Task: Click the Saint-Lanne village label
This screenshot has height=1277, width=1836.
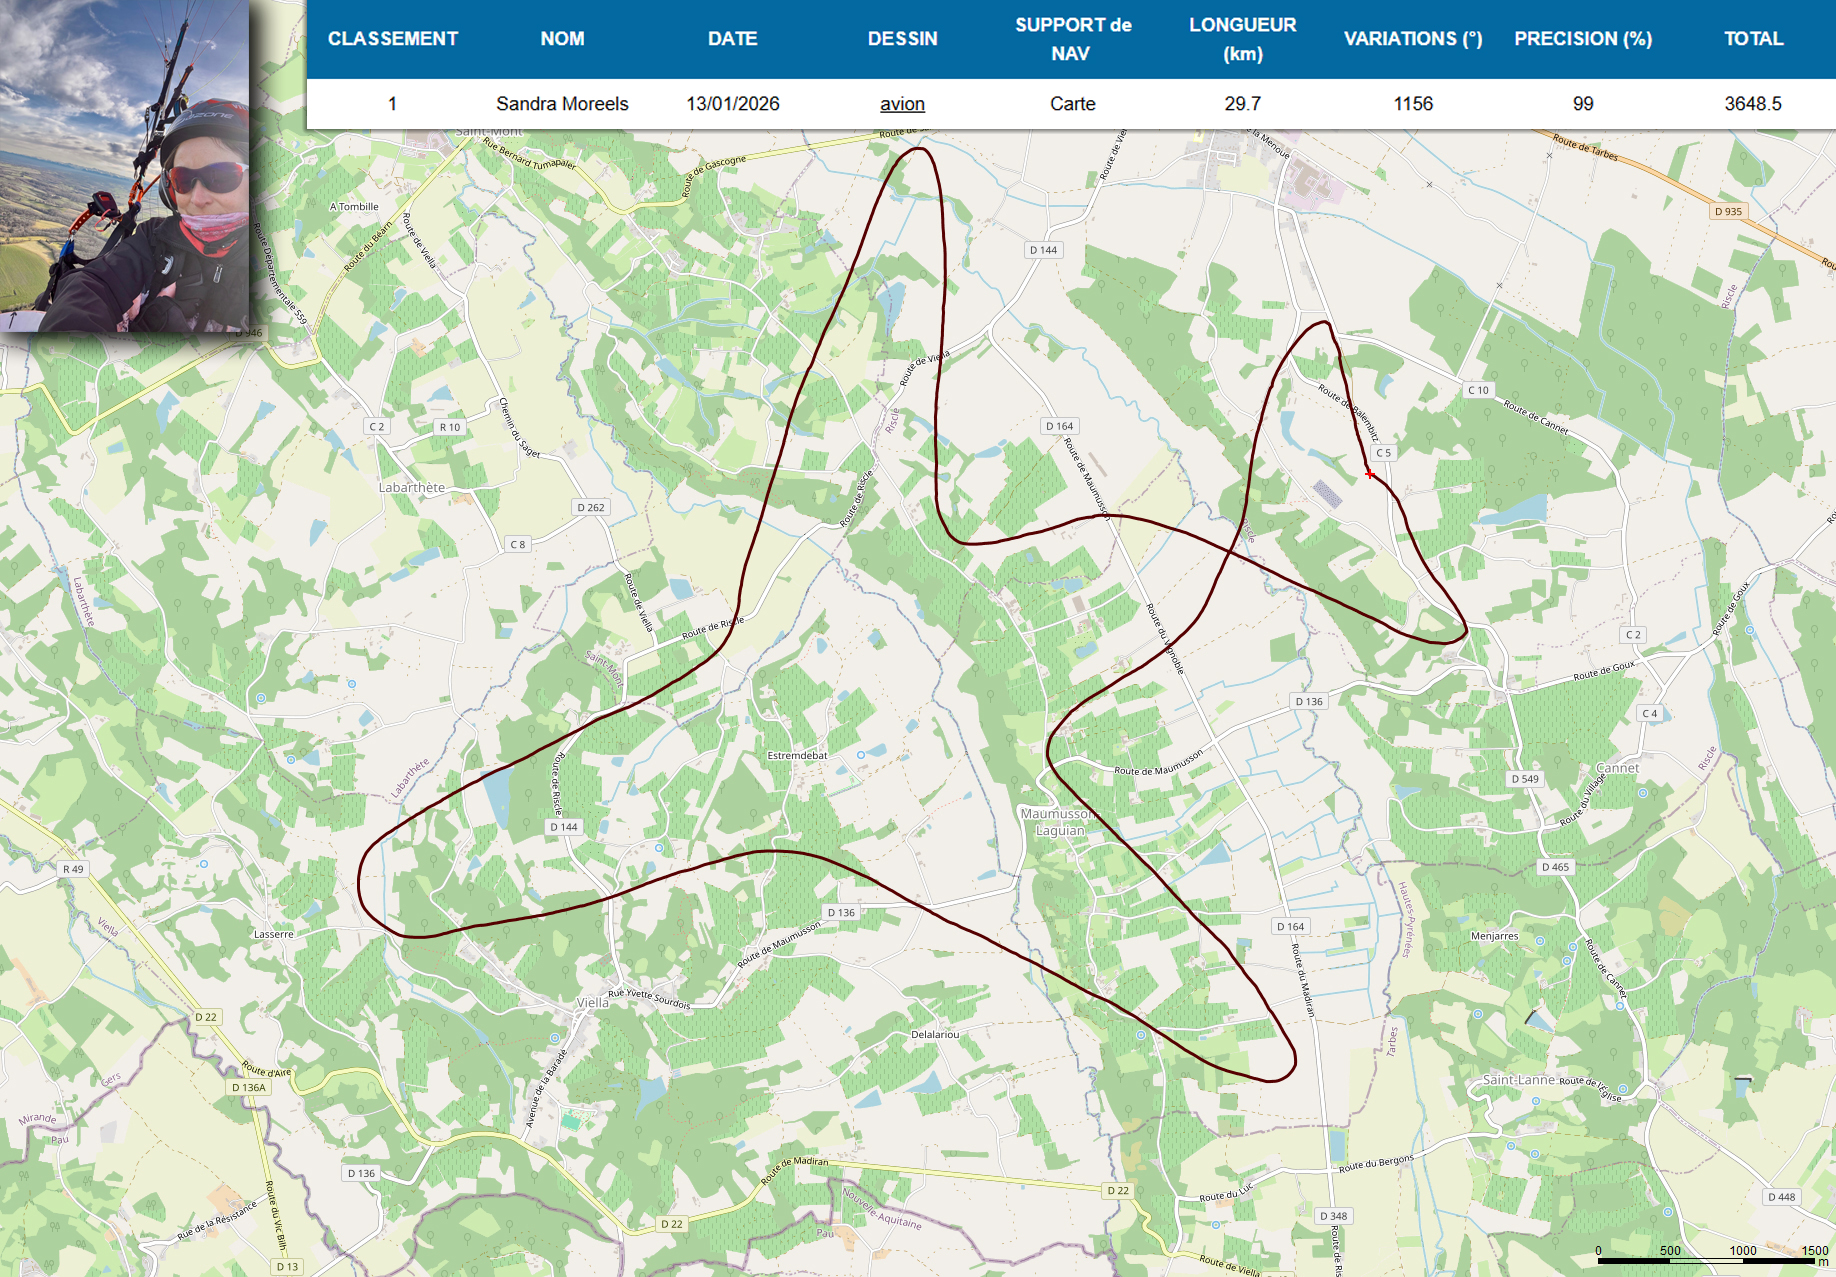Action: click(1518, 1080)
